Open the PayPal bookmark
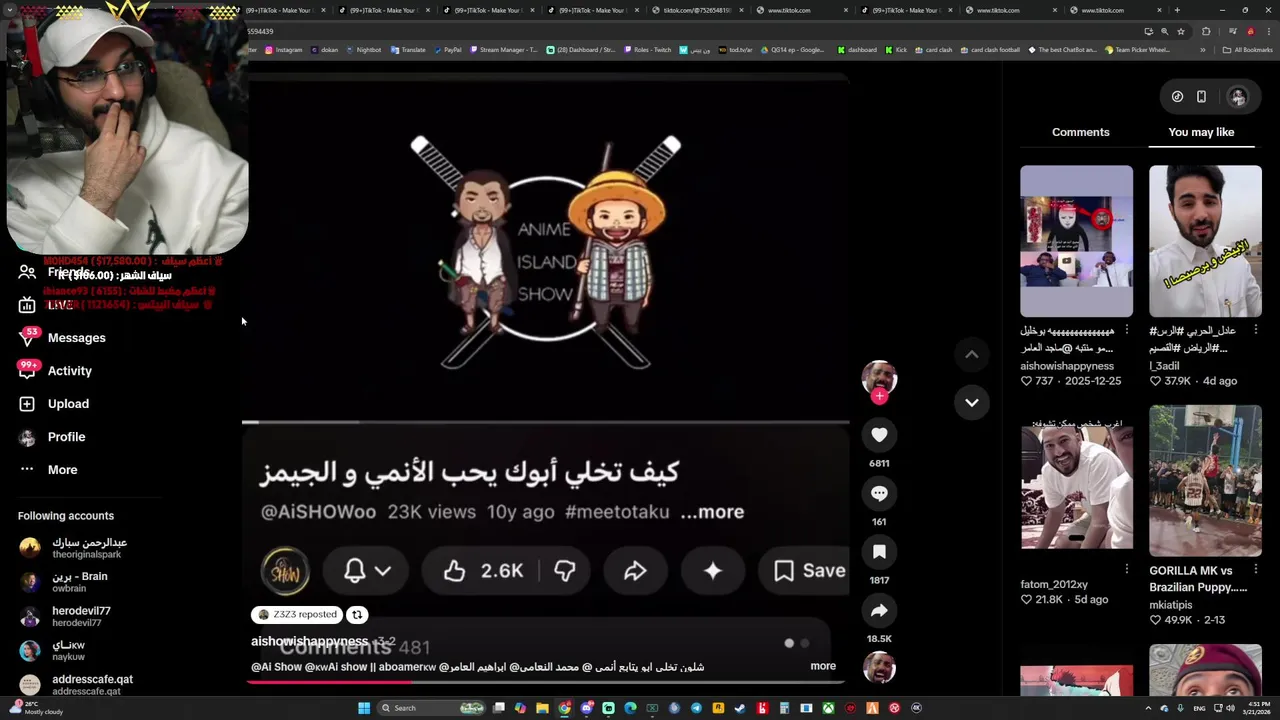 447,50
